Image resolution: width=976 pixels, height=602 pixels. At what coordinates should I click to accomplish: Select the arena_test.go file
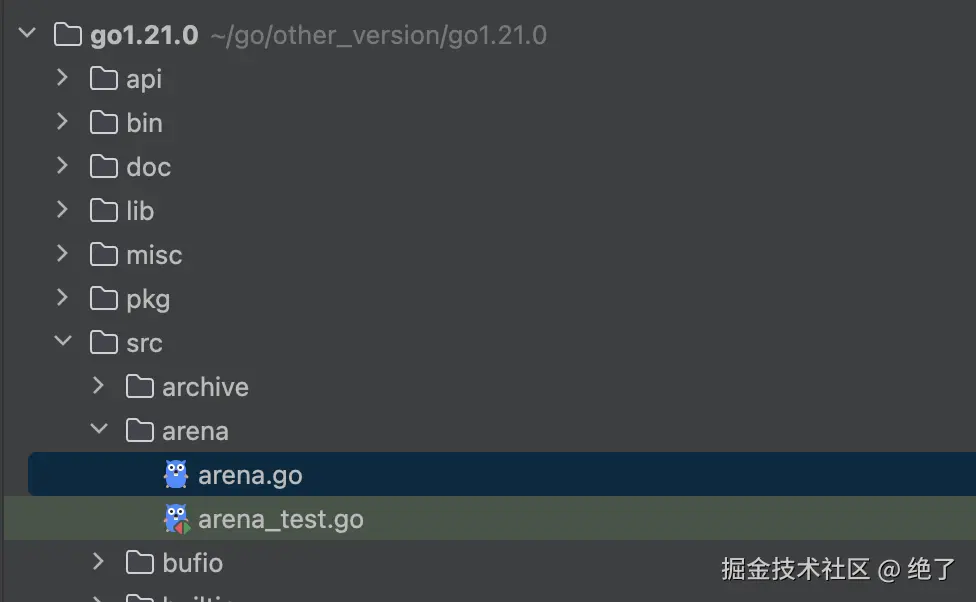click(280, 519)
